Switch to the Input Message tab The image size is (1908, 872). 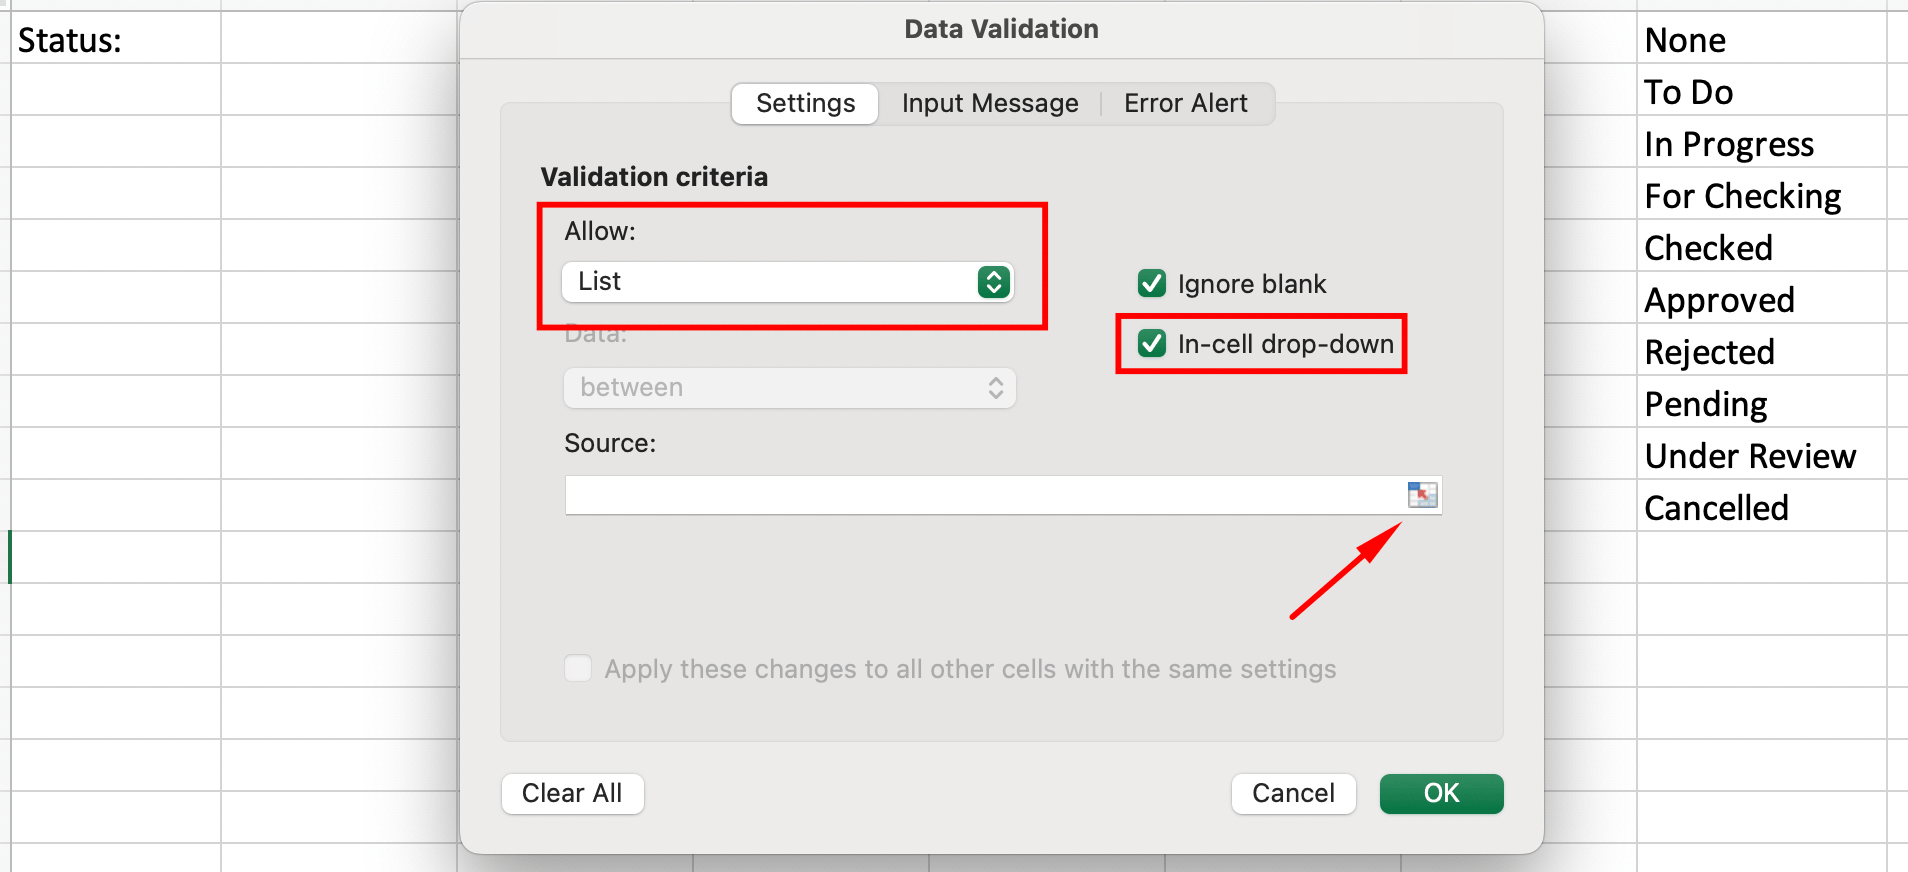(990, 104)
